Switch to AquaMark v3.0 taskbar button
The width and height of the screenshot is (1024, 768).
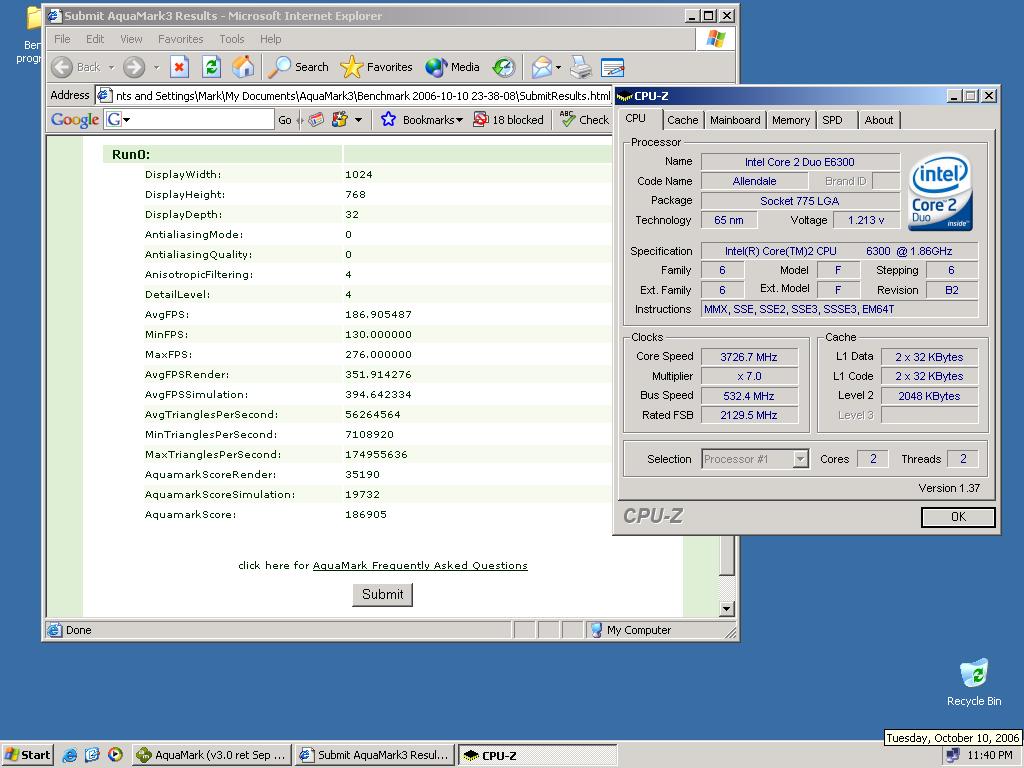click(212, 755)
